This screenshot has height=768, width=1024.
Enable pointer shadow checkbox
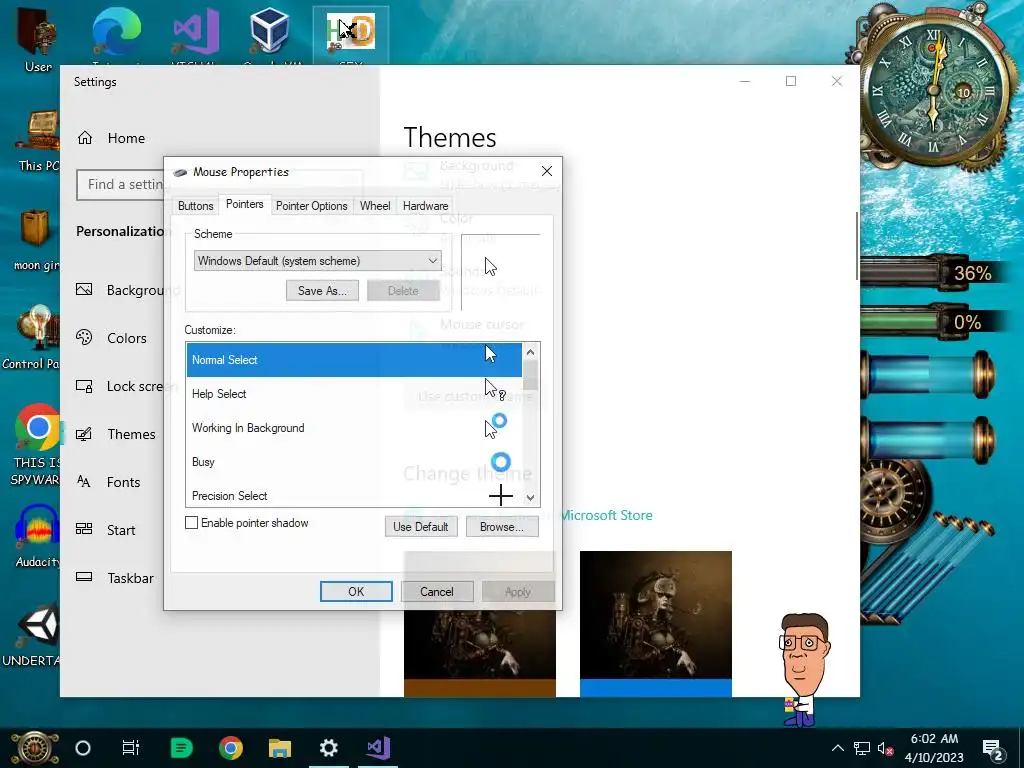click(x=191, y=522)
